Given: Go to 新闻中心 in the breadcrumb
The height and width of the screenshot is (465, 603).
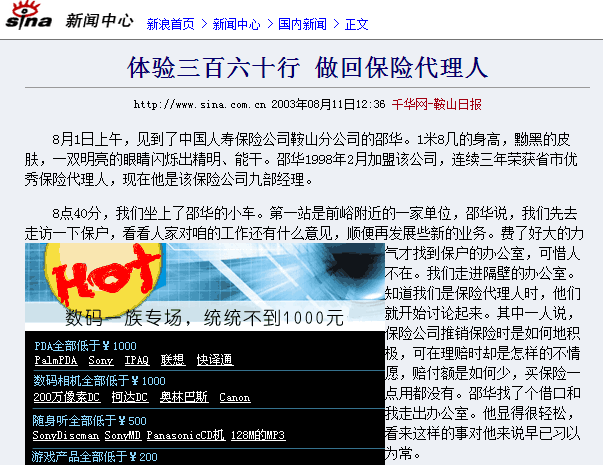Looking at the screenshot, I should pyautogui.click(x=236, y=23).
